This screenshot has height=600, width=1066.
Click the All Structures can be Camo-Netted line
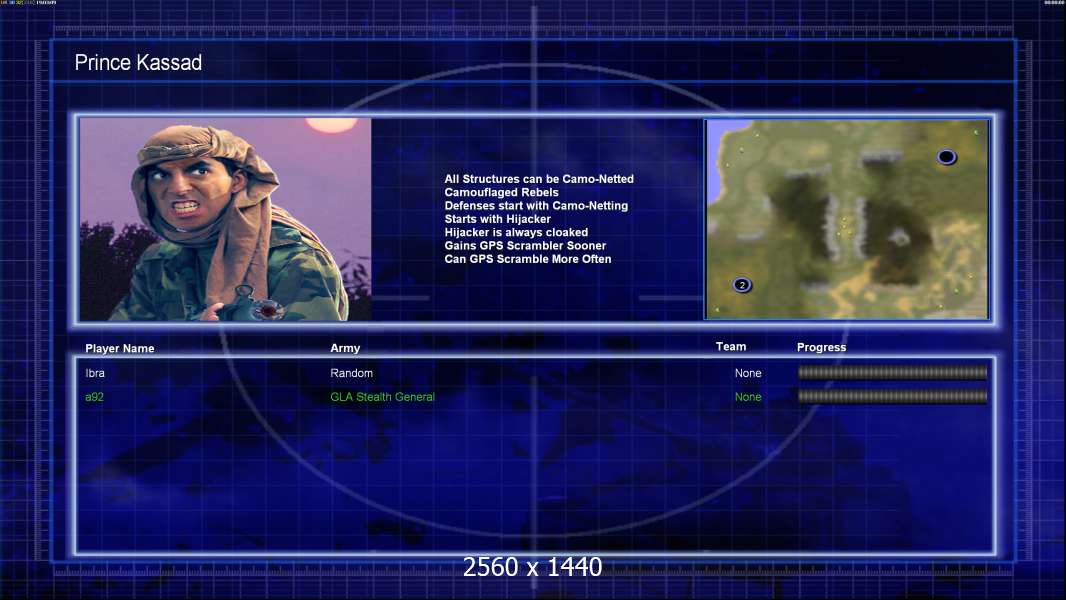tap(539, 179)
